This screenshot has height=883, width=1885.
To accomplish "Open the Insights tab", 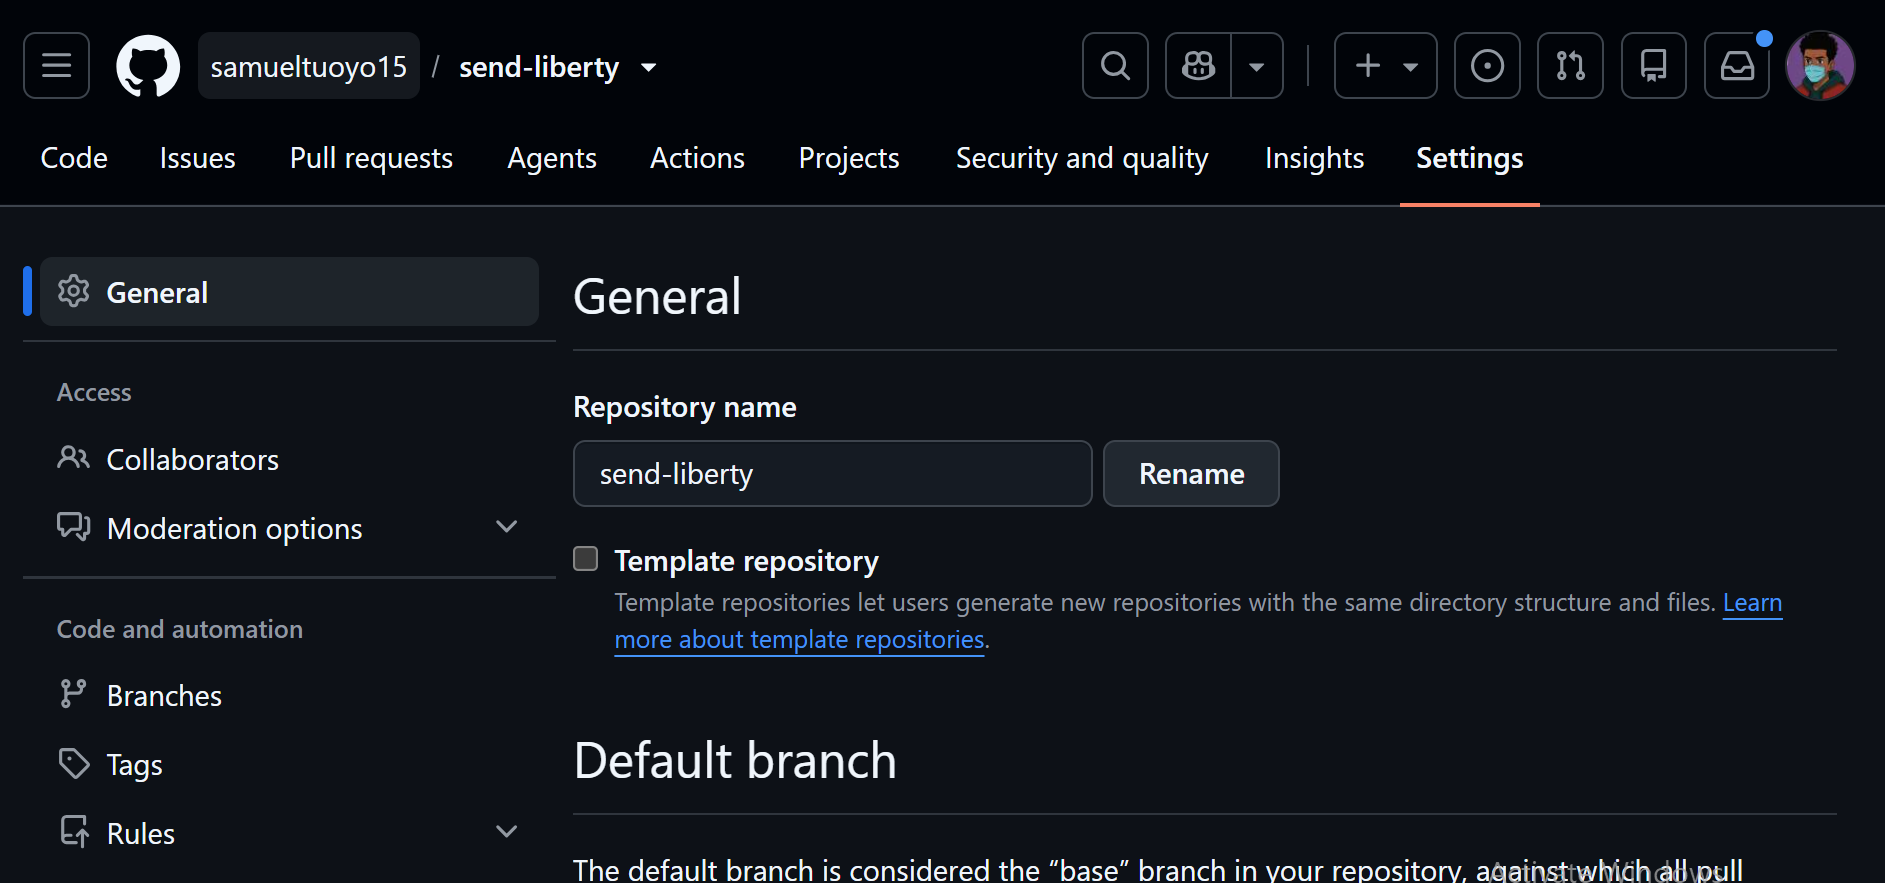I will pos(1314,158).
